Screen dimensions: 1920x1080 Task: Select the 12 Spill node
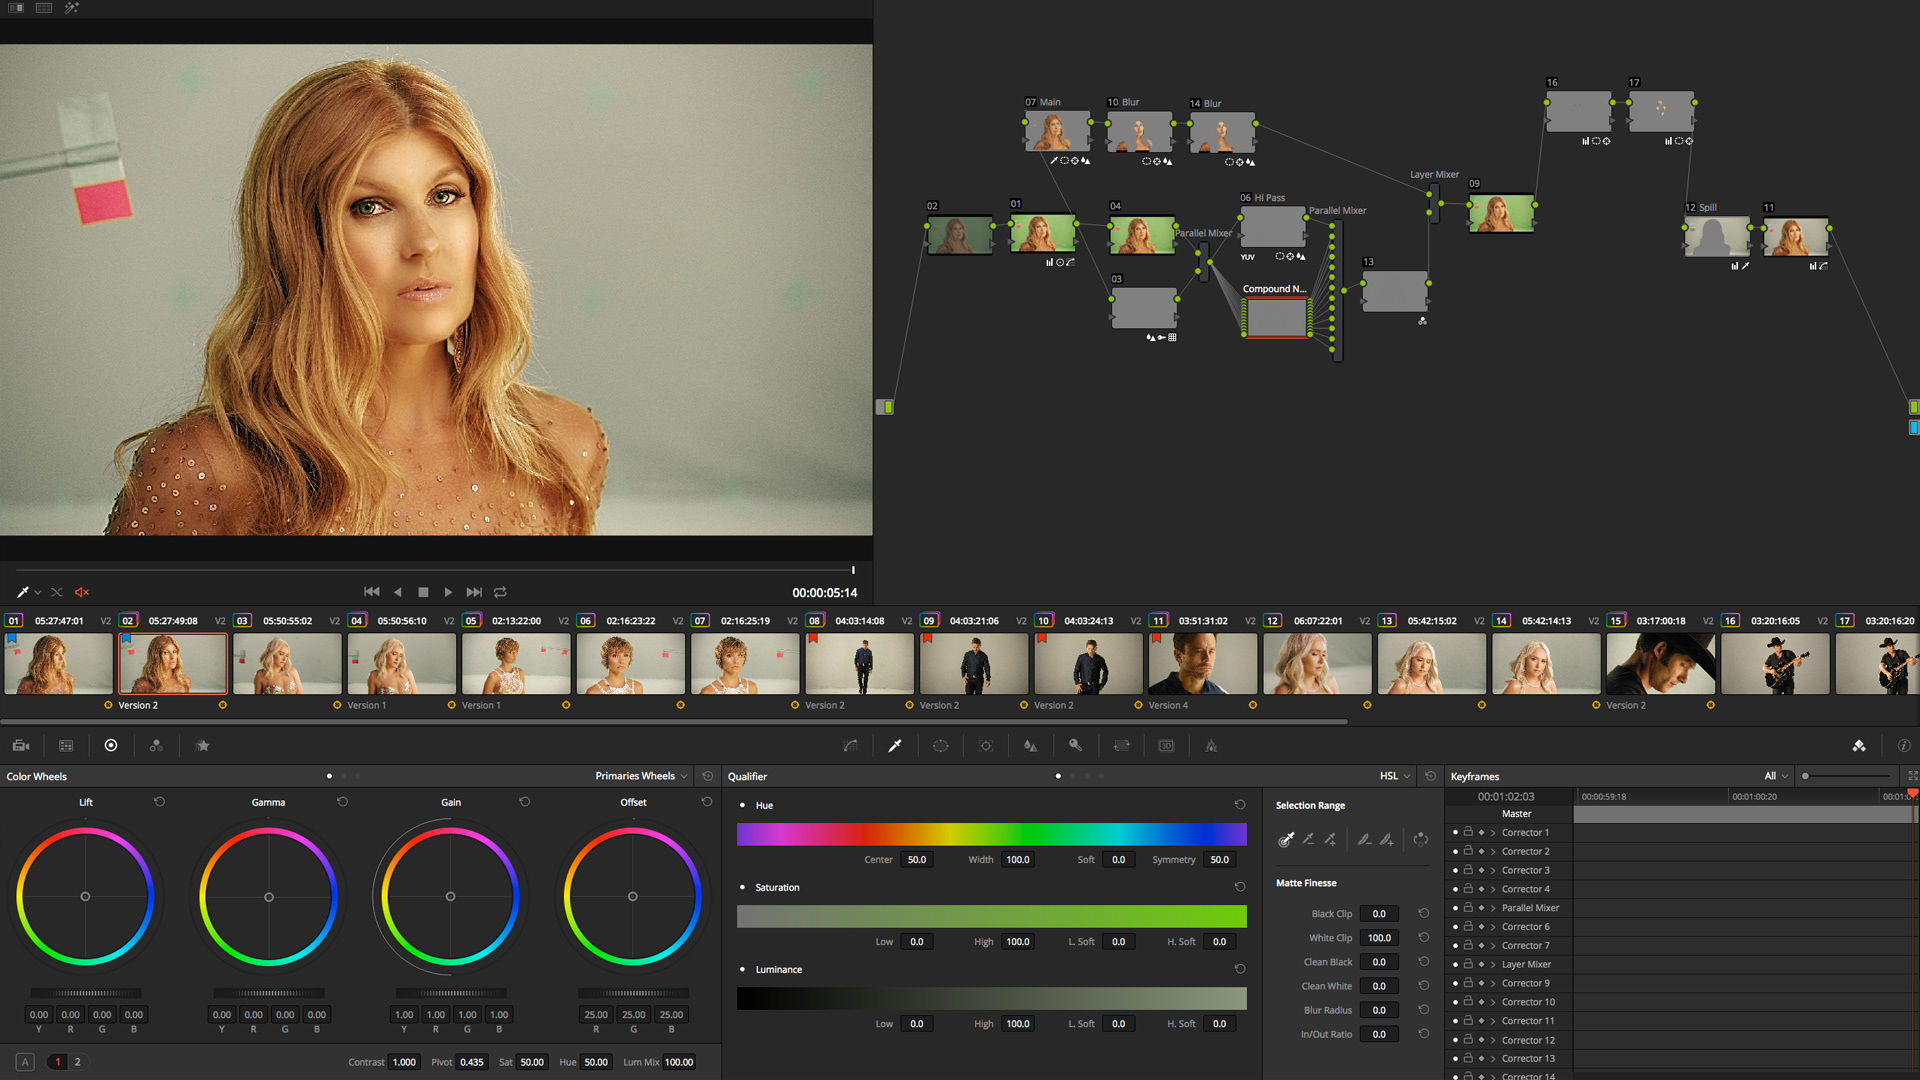coord(1717,236)
